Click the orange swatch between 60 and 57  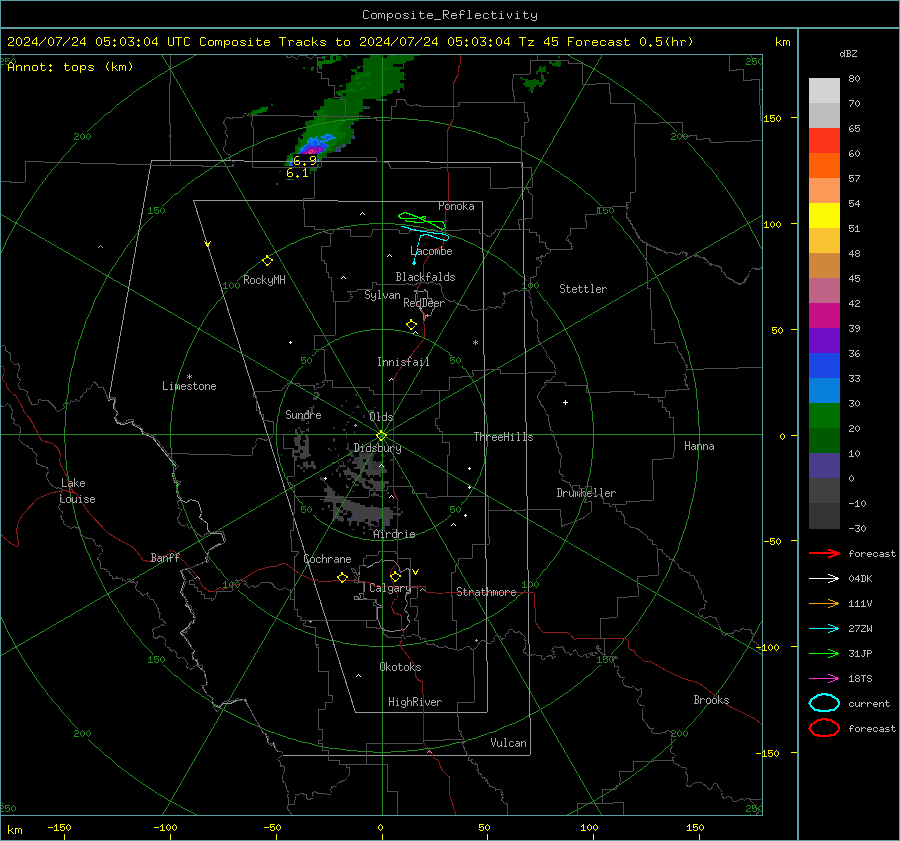pyautogui.click(x=824, y=166)
